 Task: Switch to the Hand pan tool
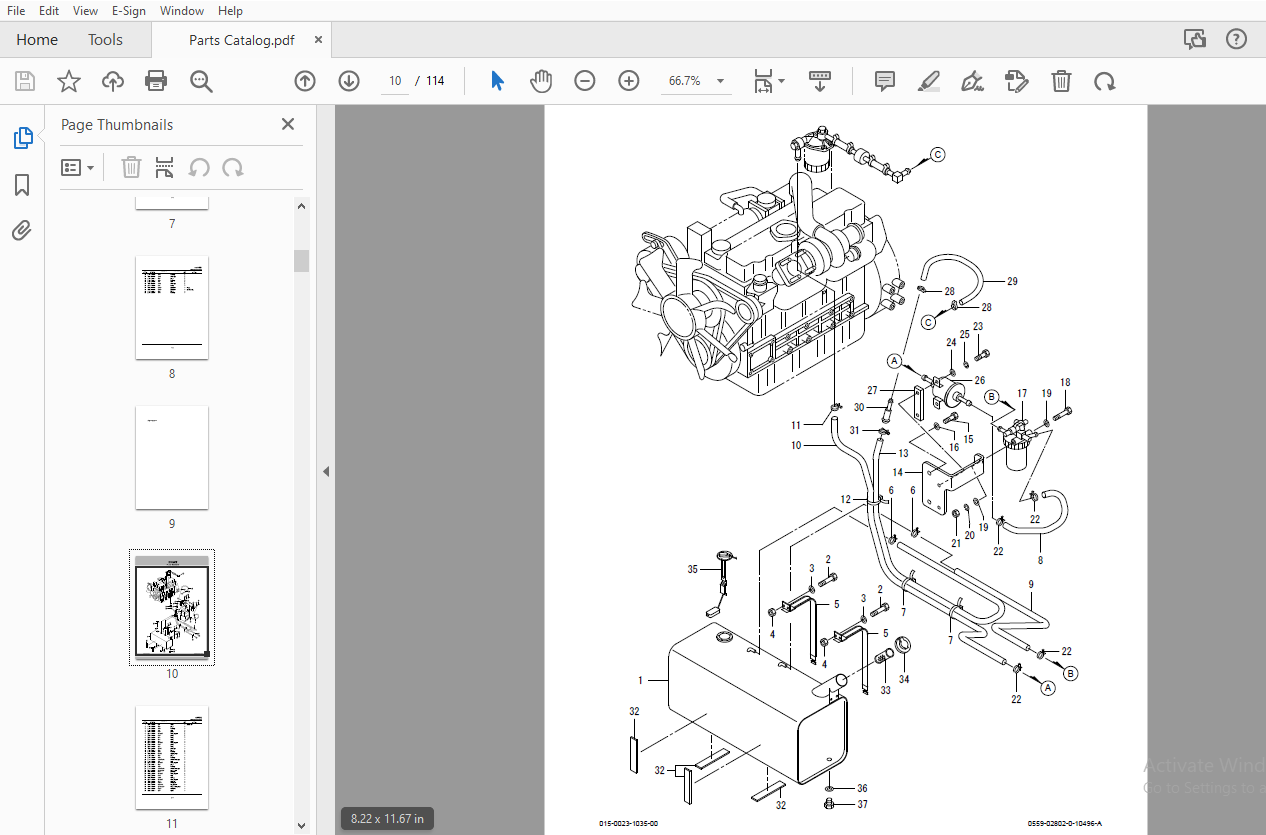pos(541,81)
